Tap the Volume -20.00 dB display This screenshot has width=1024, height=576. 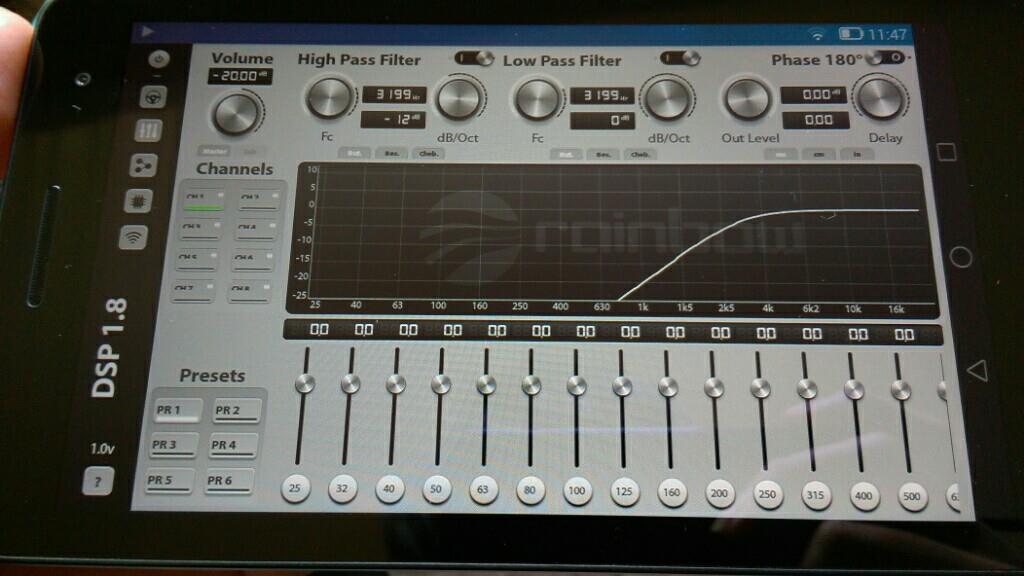(x=240, y=76)
